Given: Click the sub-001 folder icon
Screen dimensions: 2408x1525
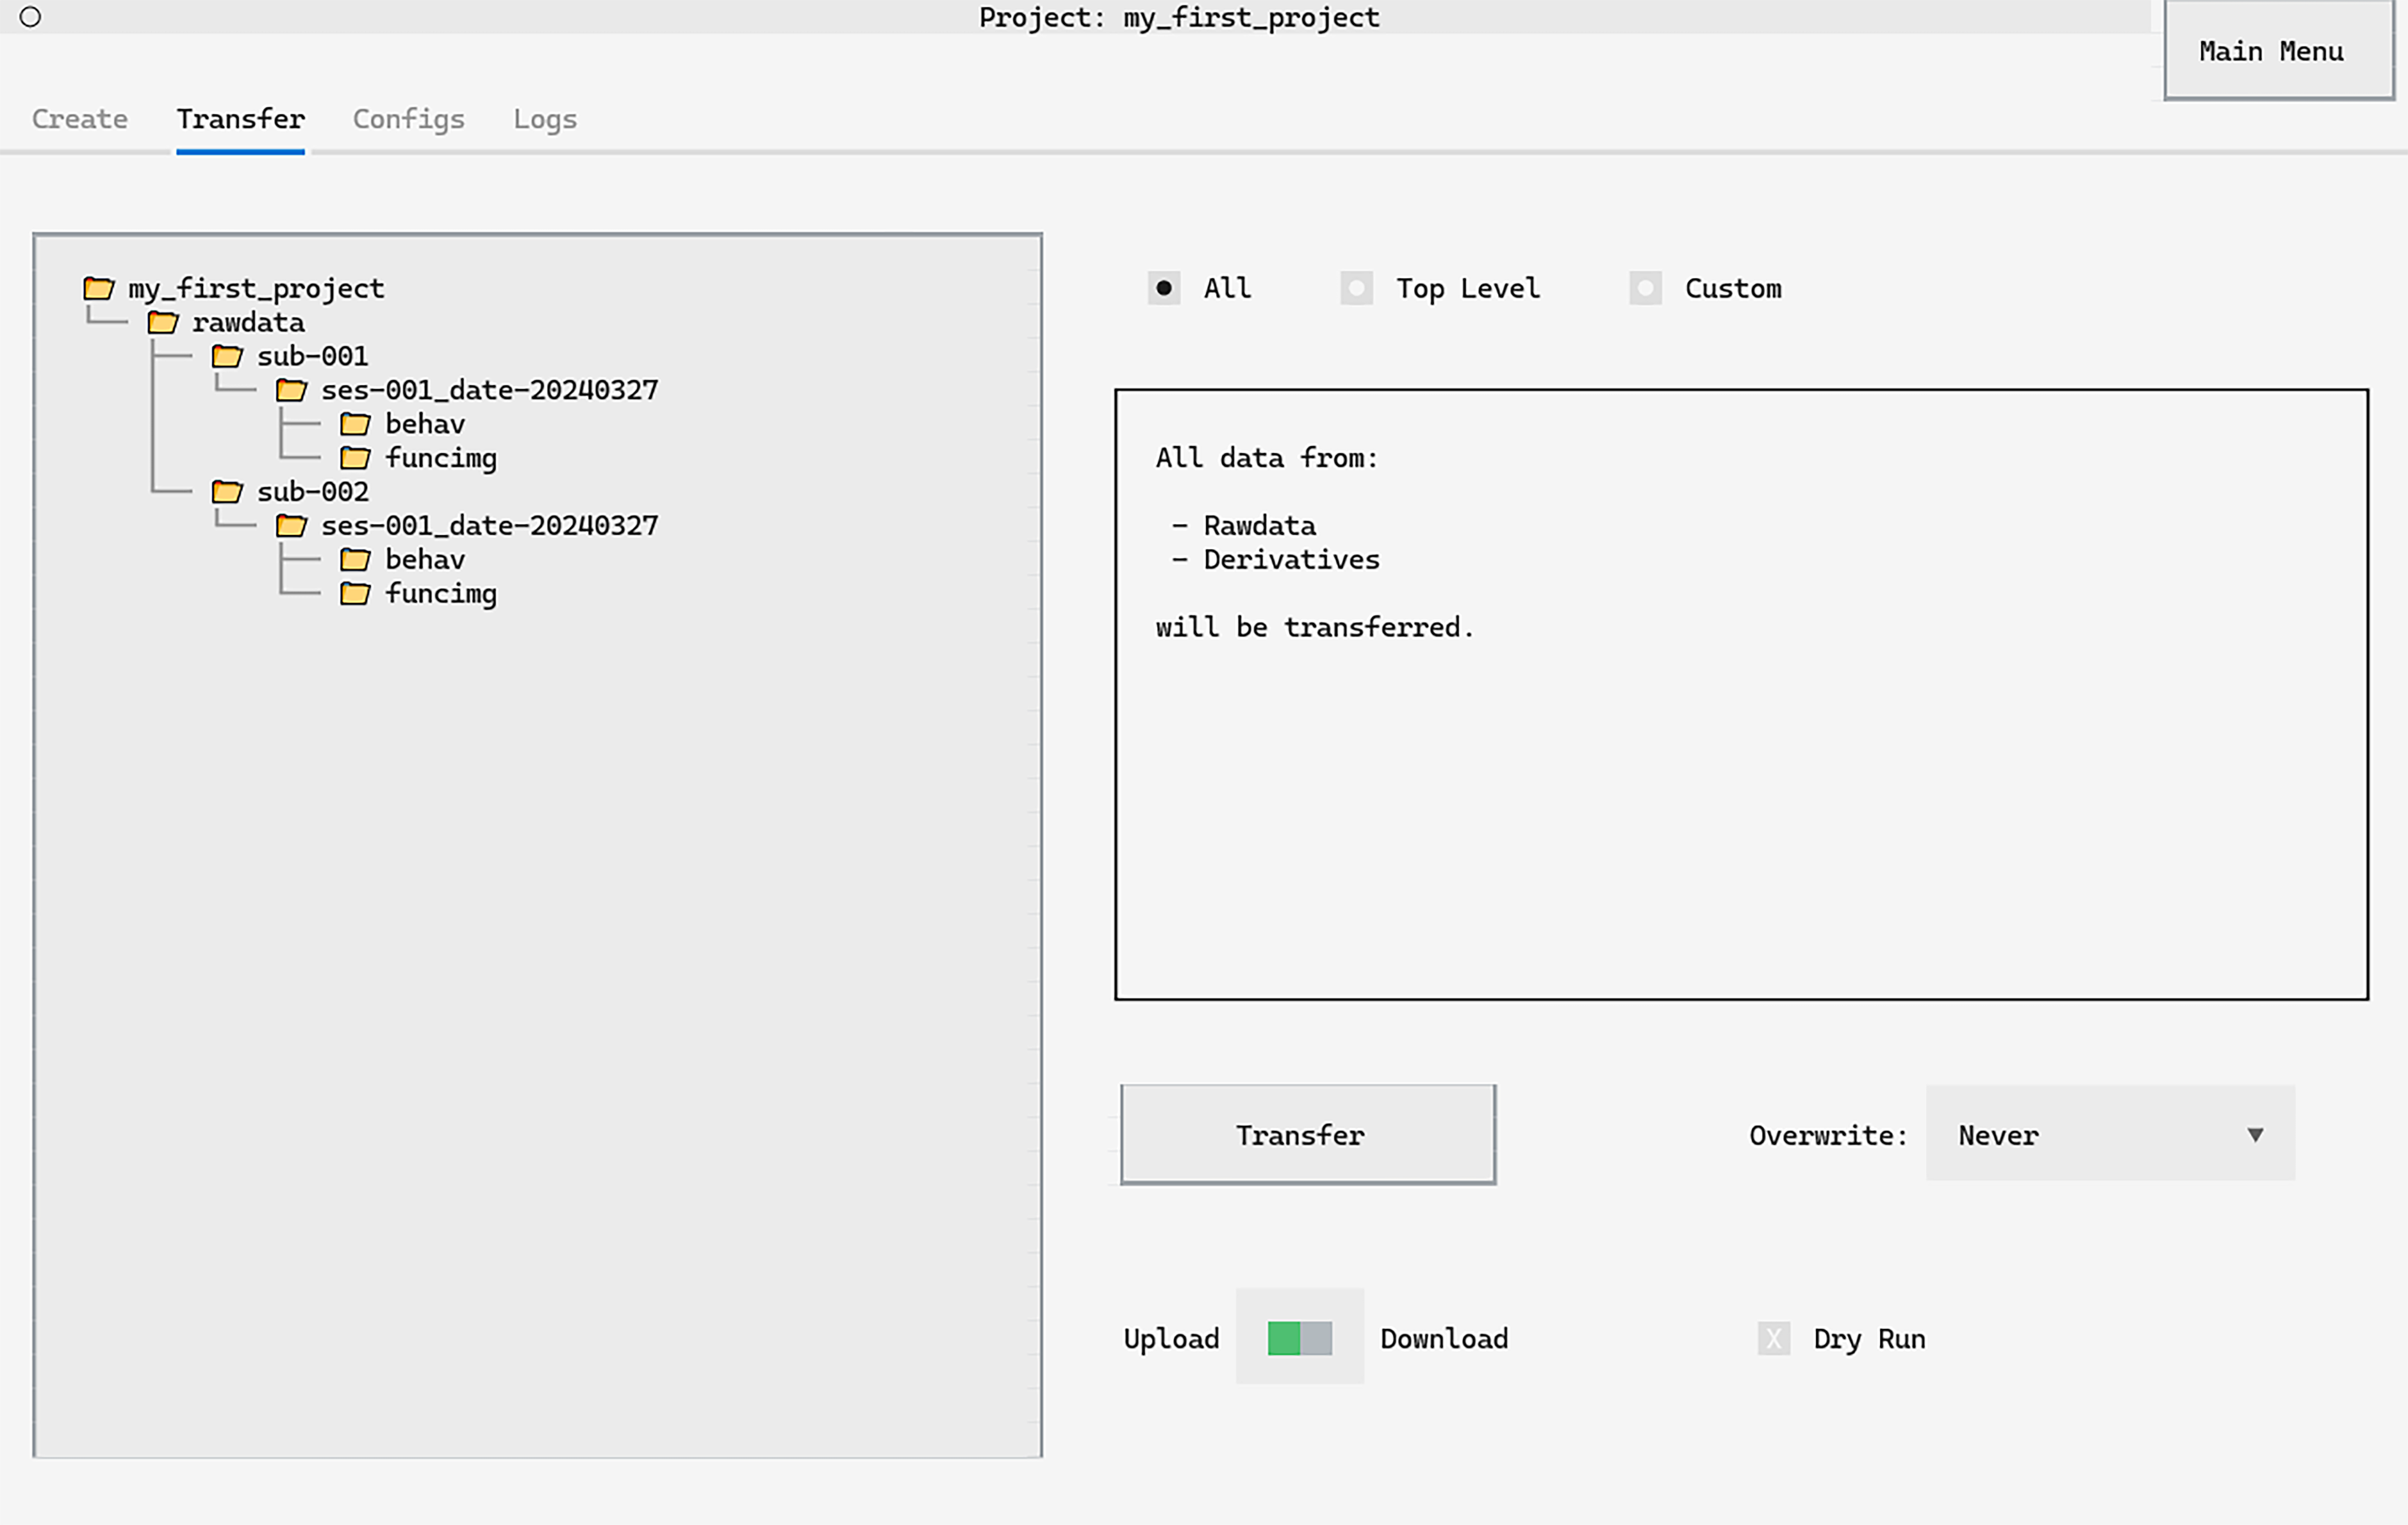Looking at the screenshot, I should 227,356.
